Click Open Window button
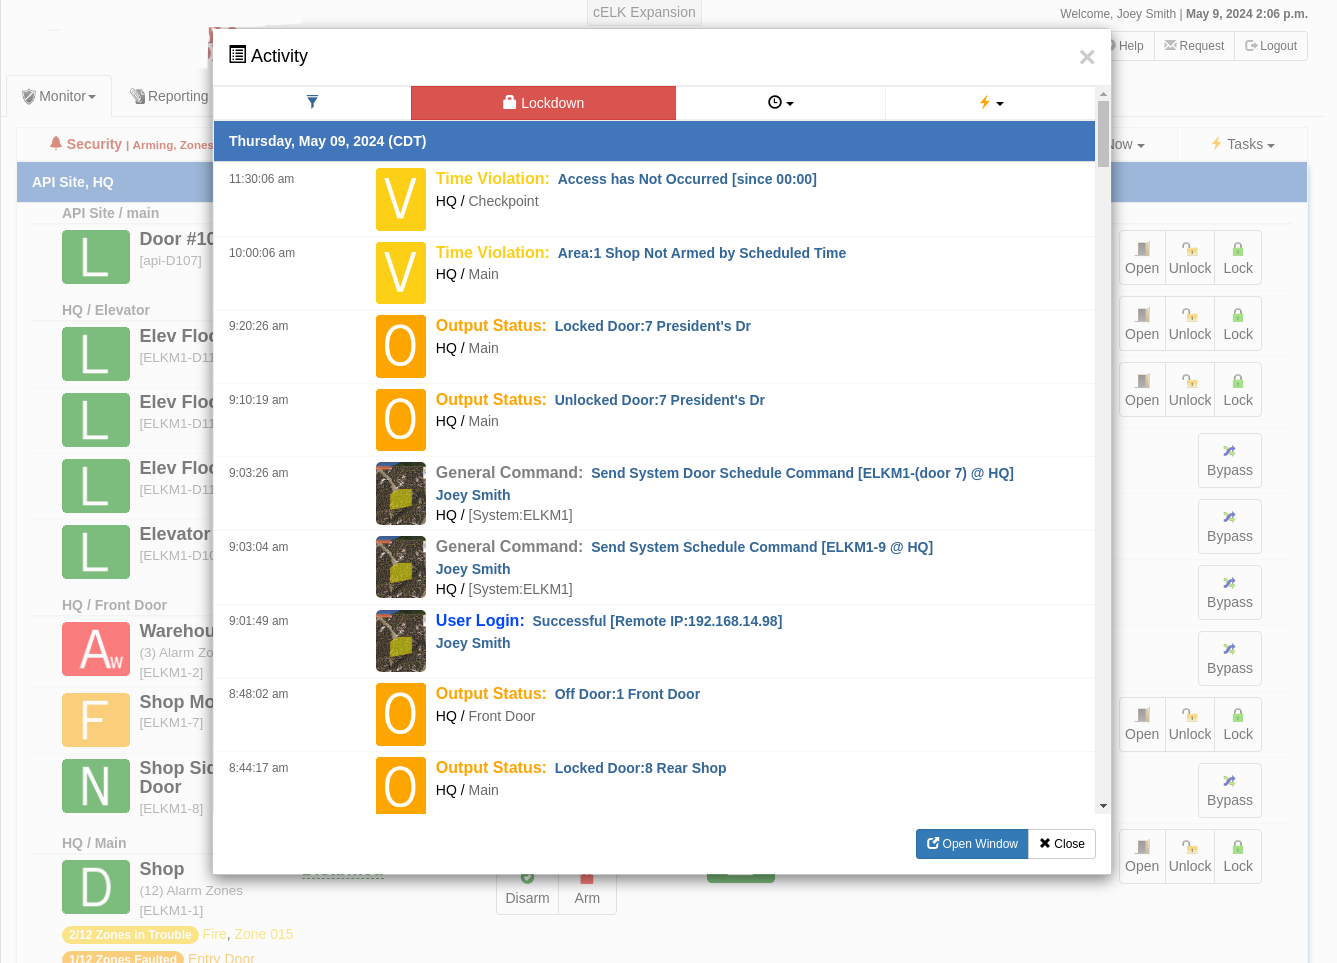 point(972,844)
